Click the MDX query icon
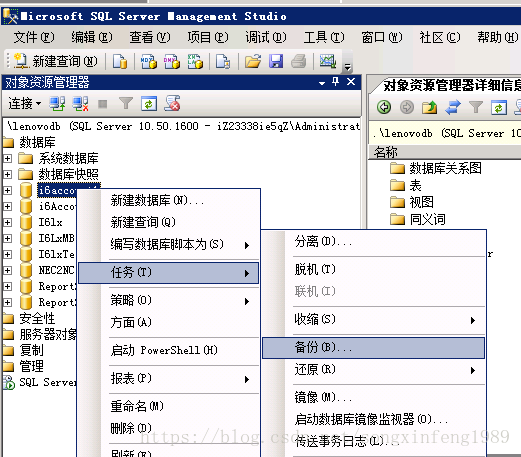Image resolution: width=521 pixels, height=457 pixels. pyautogui.click(x=148, y=61)
